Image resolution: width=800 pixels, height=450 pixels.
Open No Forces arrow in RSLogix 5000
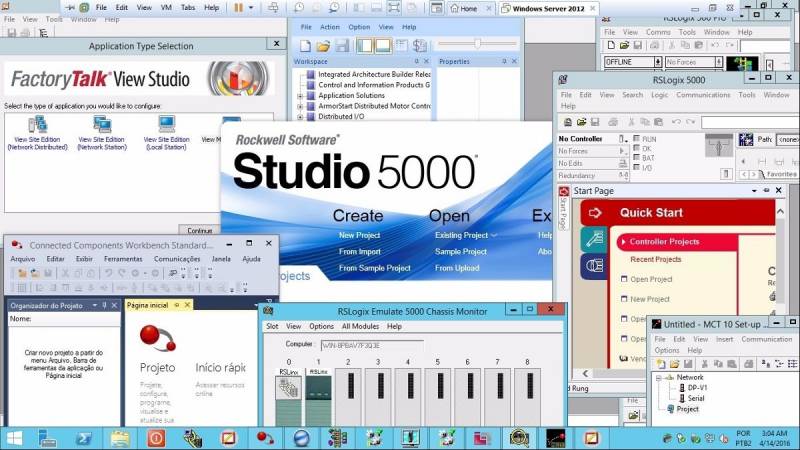coord(622,151)
